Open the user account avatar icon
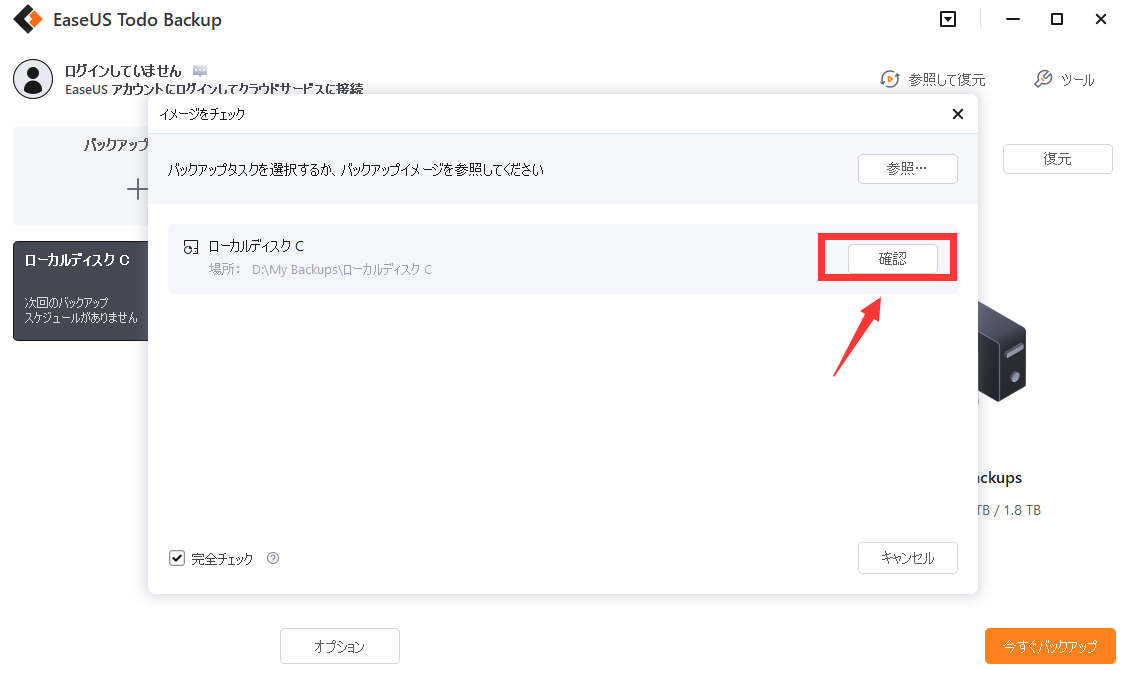 [x=33, y=79]
